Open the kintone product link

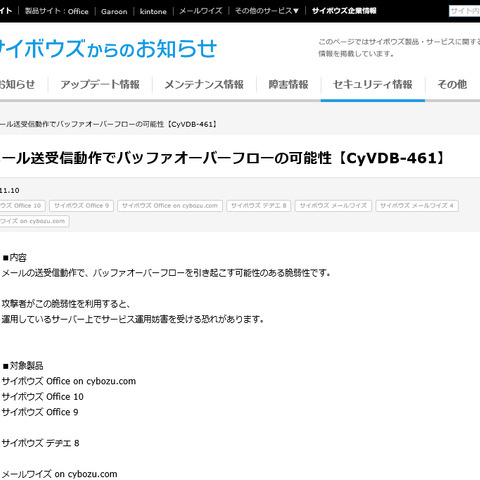click(x=153, y=11)
